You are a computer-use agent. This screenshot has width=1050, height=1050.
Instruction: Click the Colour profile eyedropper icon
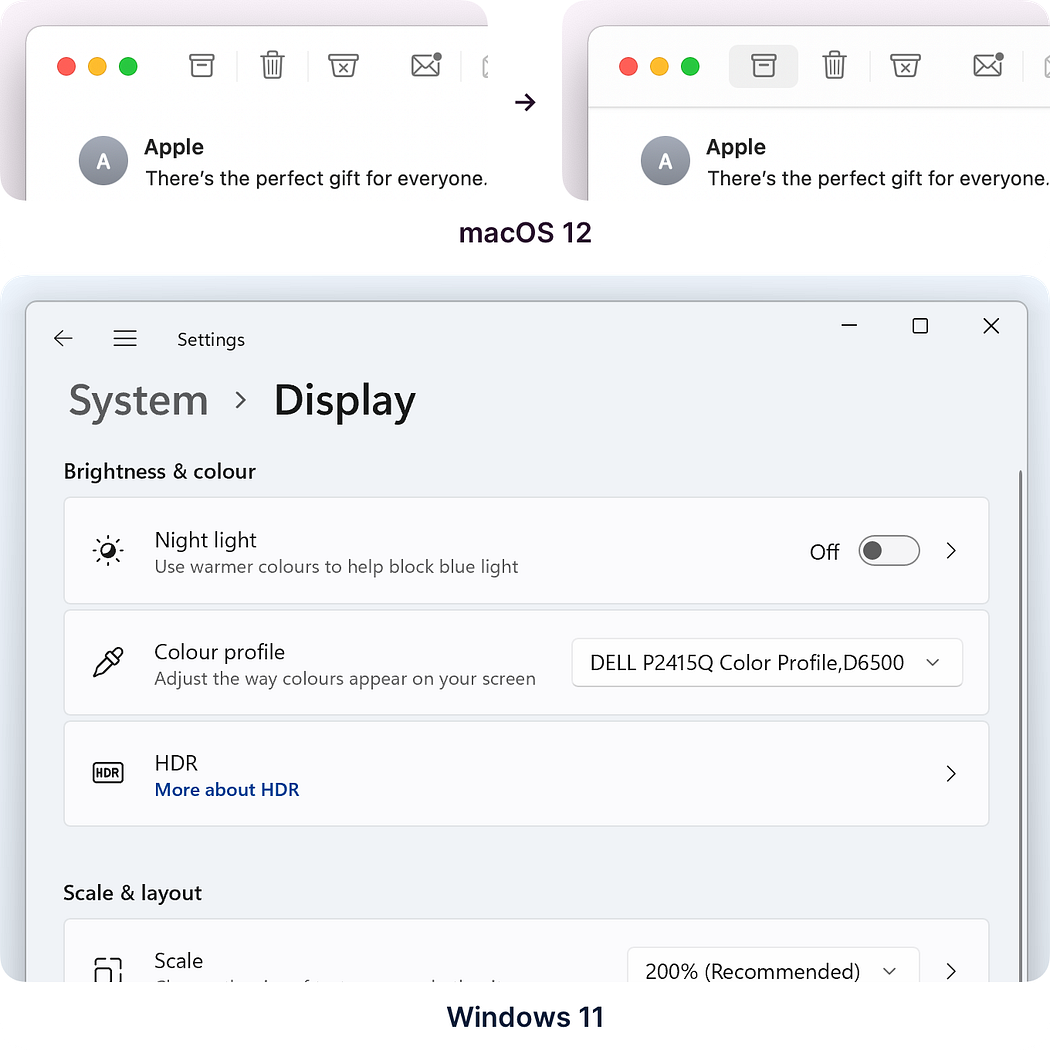coord(108,662)
